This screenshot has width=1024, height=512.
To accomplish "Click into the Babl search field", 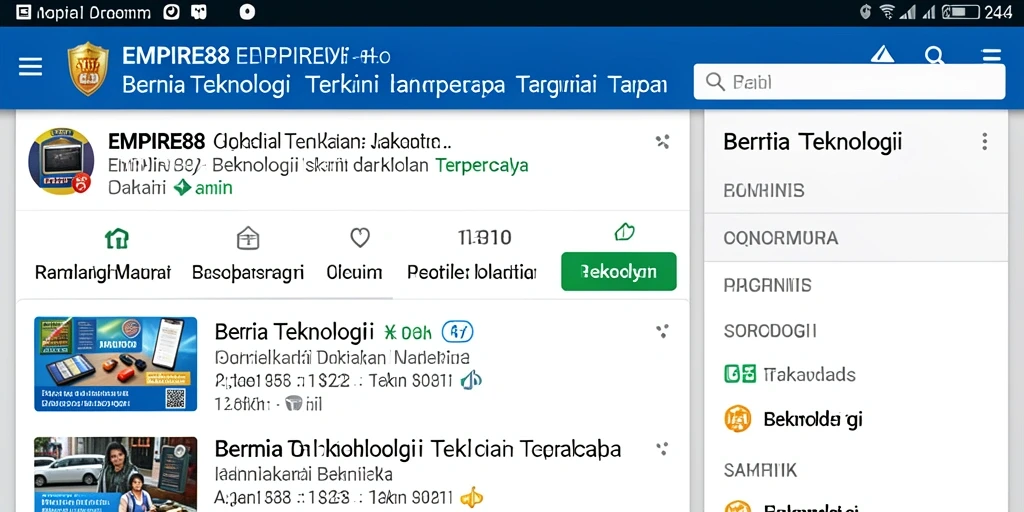I will (849, 82).
